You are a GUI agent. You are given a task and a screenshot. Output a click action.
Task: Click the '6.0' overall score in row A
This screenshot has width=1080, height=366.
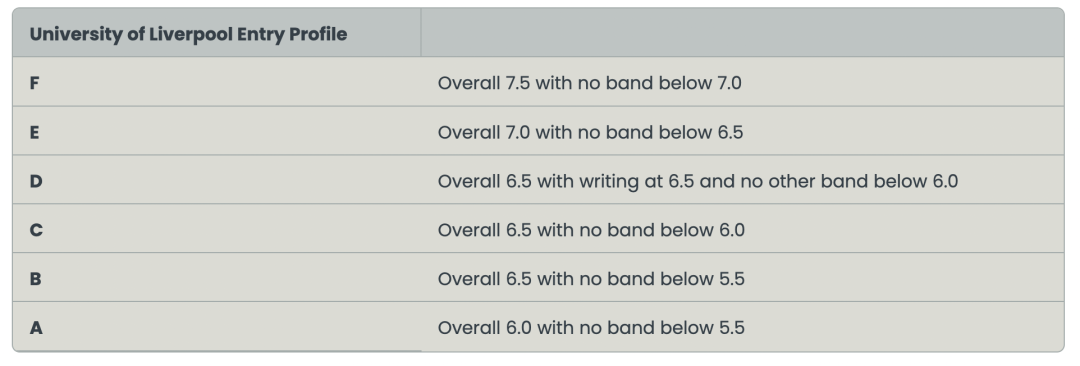[519, 328]
